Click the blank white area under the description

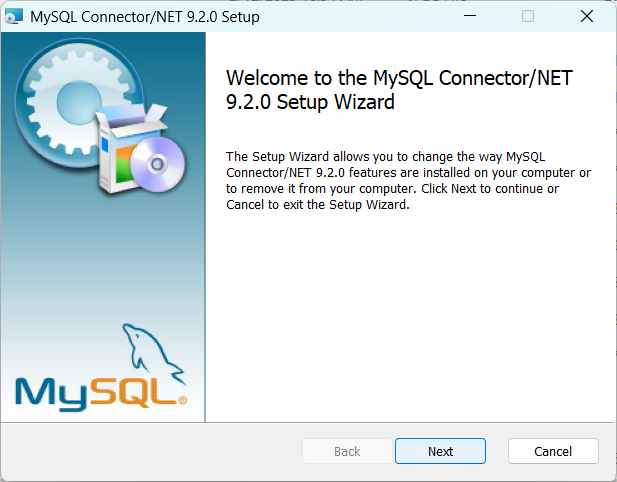pos(410,310)
